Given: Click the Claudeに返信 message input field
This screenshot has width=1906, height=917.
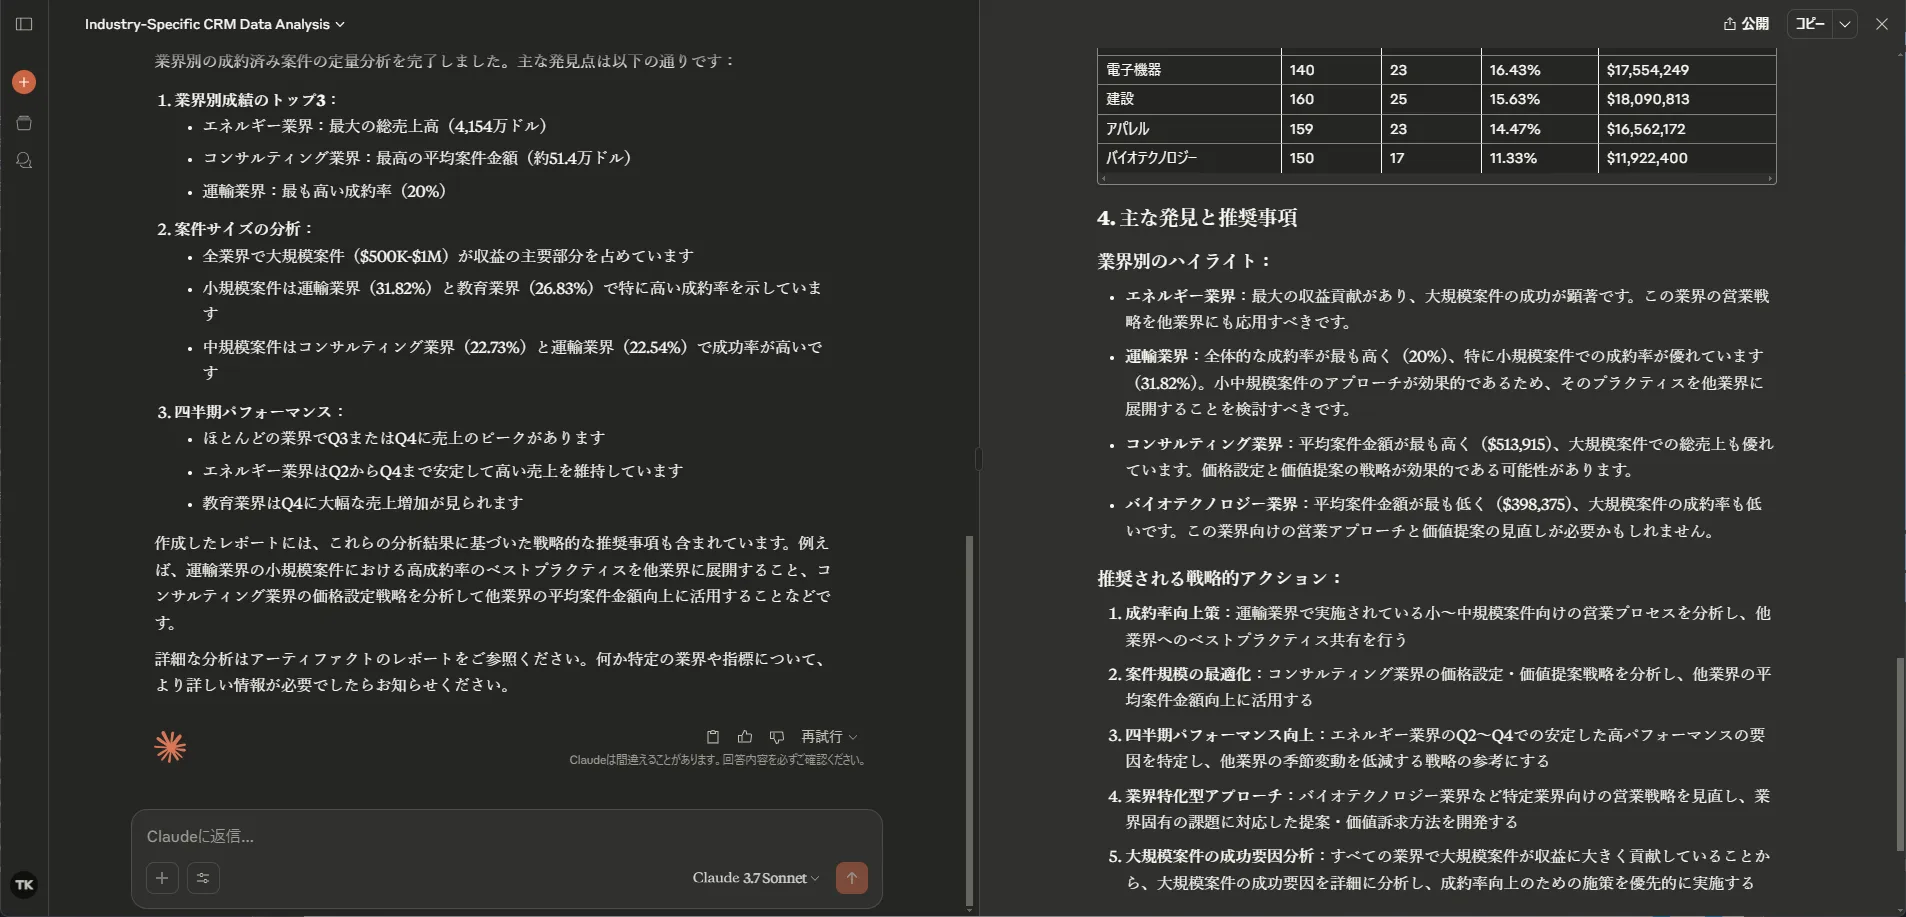Looking at the screenshot, I should pos(505,836).
